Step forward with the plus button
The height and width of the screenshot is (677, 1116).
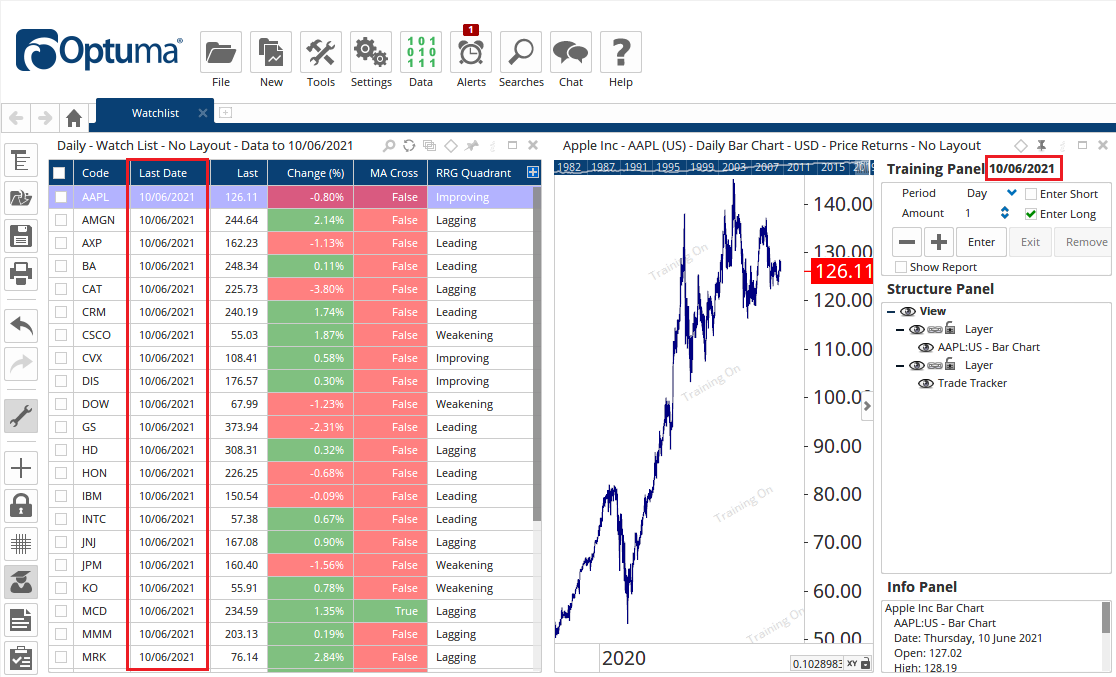tap(939, 242)
